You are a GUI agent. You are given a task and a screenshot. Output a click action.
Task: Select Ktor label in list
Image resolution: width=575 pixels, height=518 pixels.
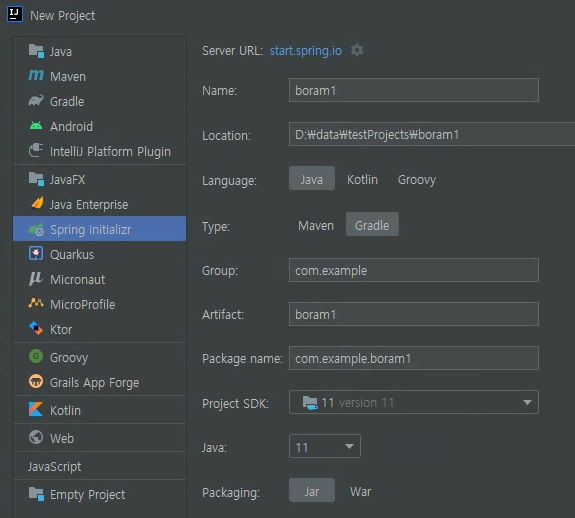coord(61,330)
